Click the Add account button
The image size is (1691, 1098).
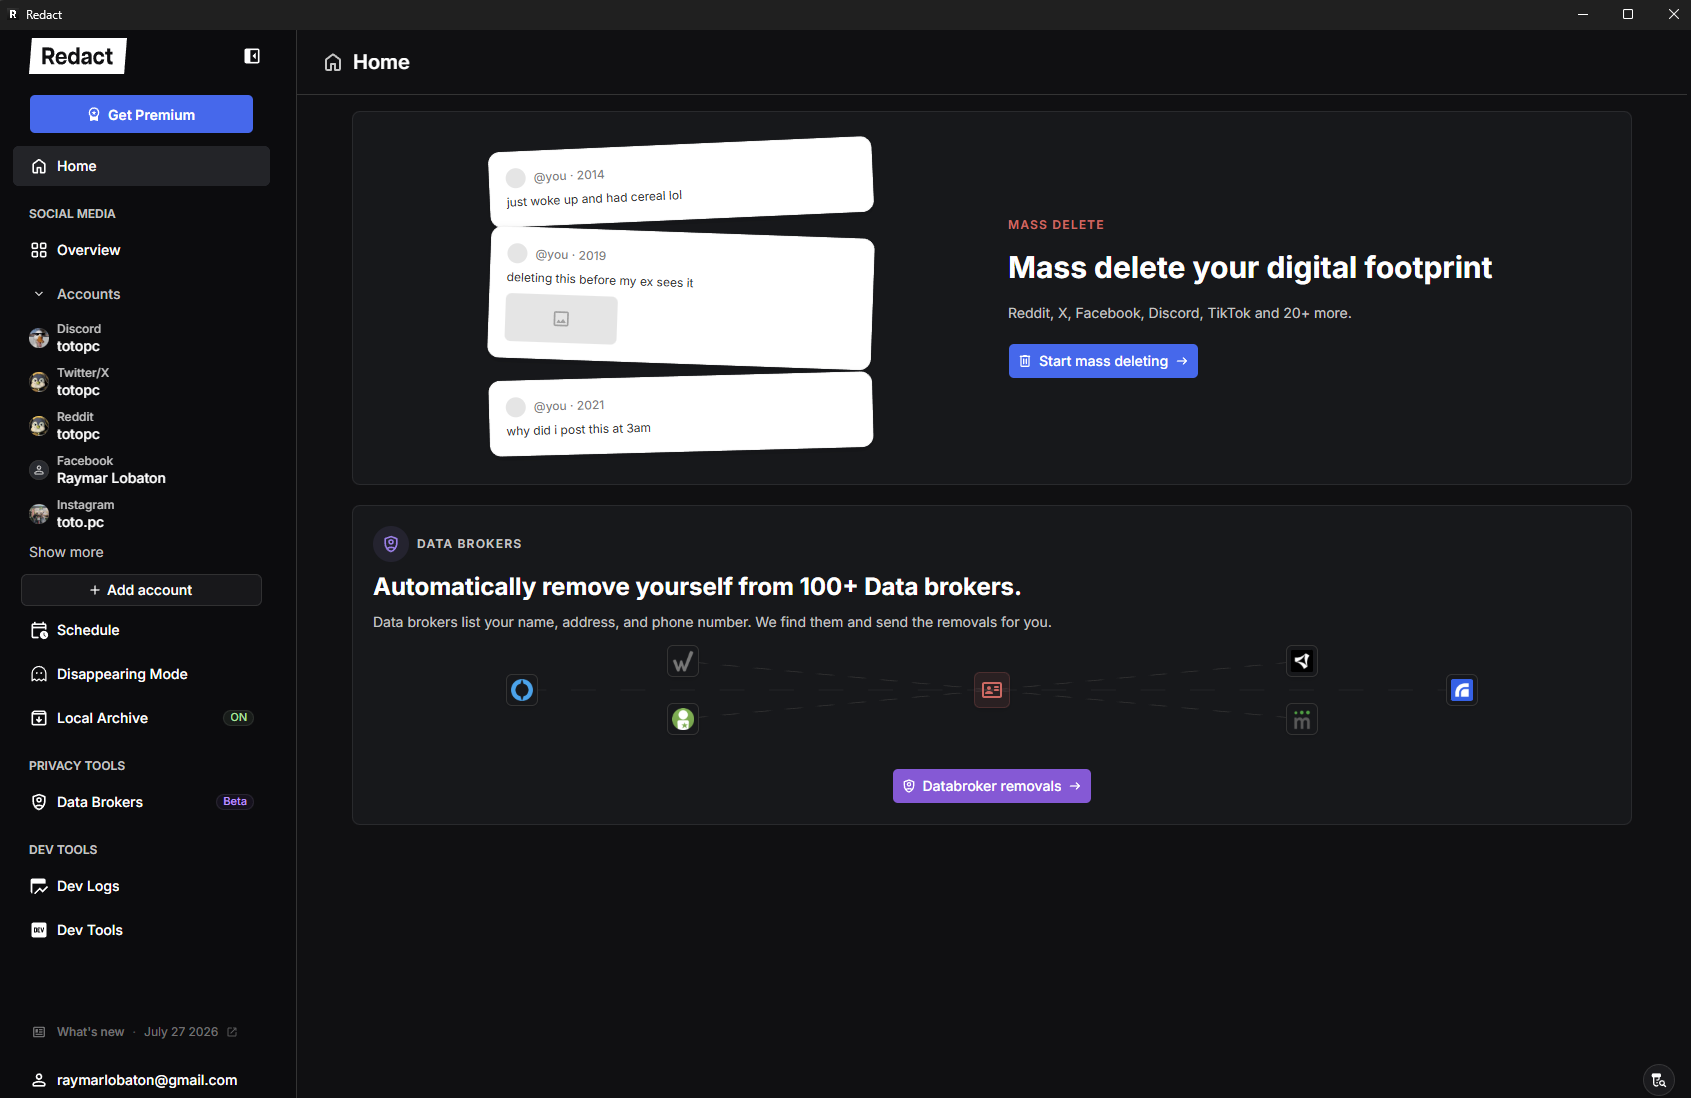[141, 590]
